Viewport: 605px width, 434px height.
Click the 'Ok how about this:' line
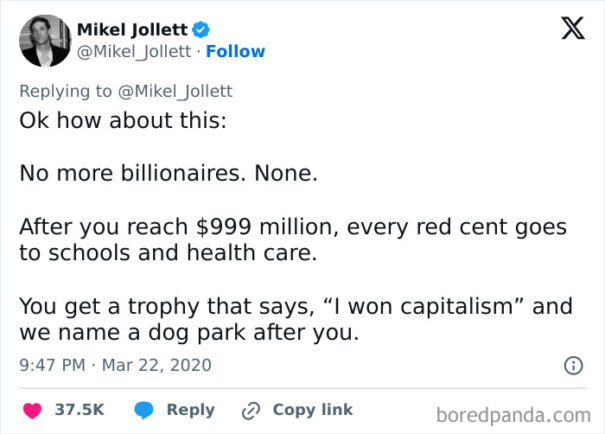point(123,120)
